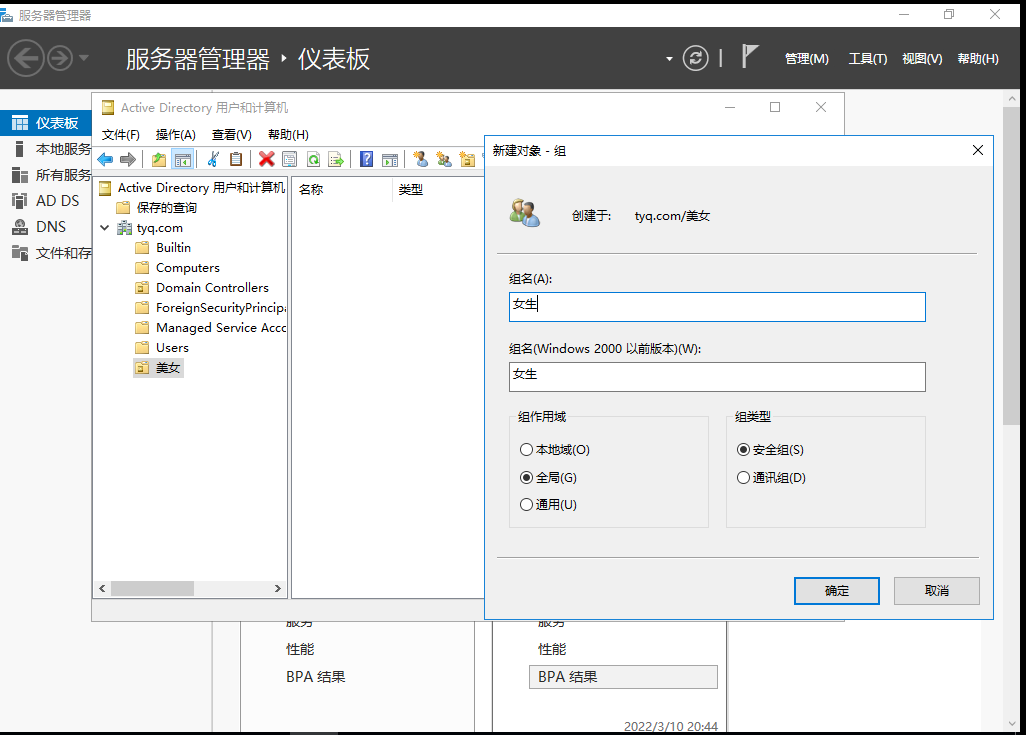This screenshot has width=1026, height=735.
Task: Click the red Delete X icon
Action: tap(266, 159)
